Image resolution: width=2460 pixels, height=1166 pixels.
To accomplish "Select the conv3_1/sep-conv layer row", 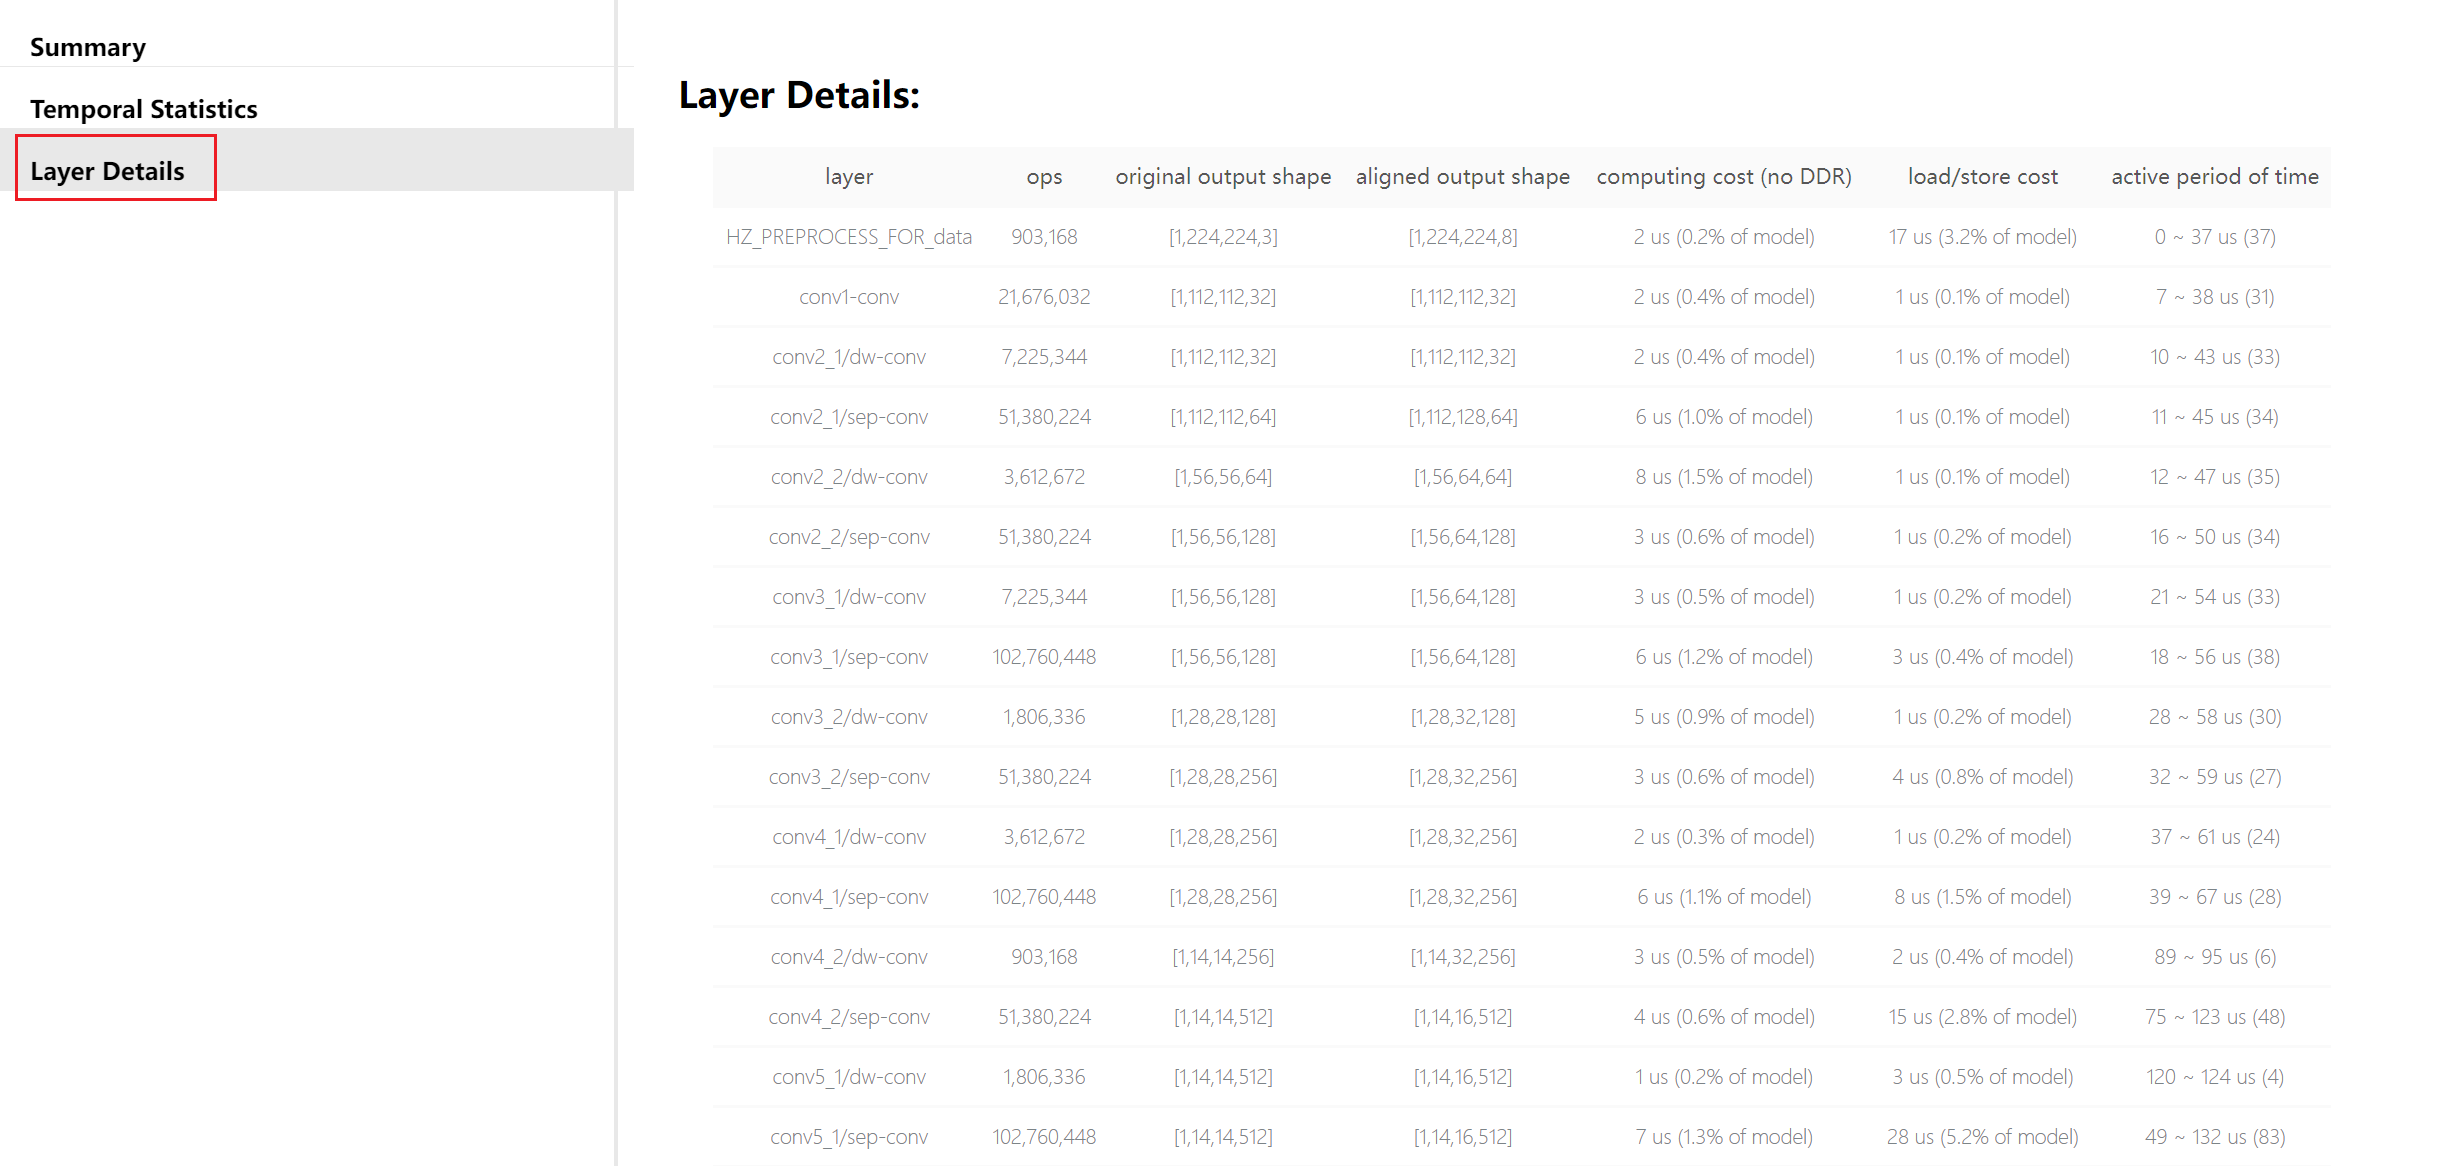I will pyautogui.click(x=848, y=657).
